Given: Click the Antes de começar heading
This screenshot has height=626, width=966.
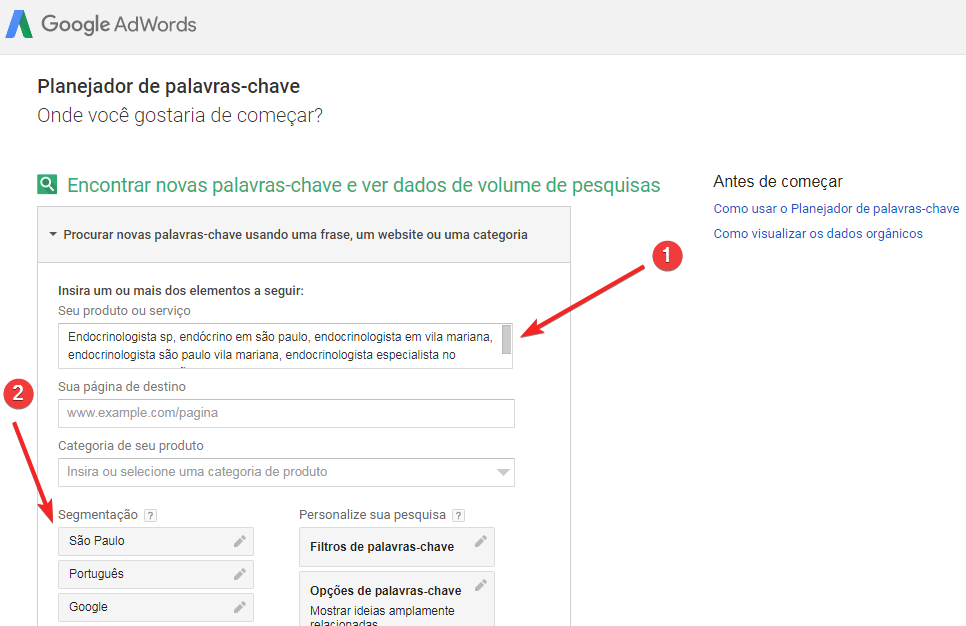Looking at the screenshot, I should point(778,182).
